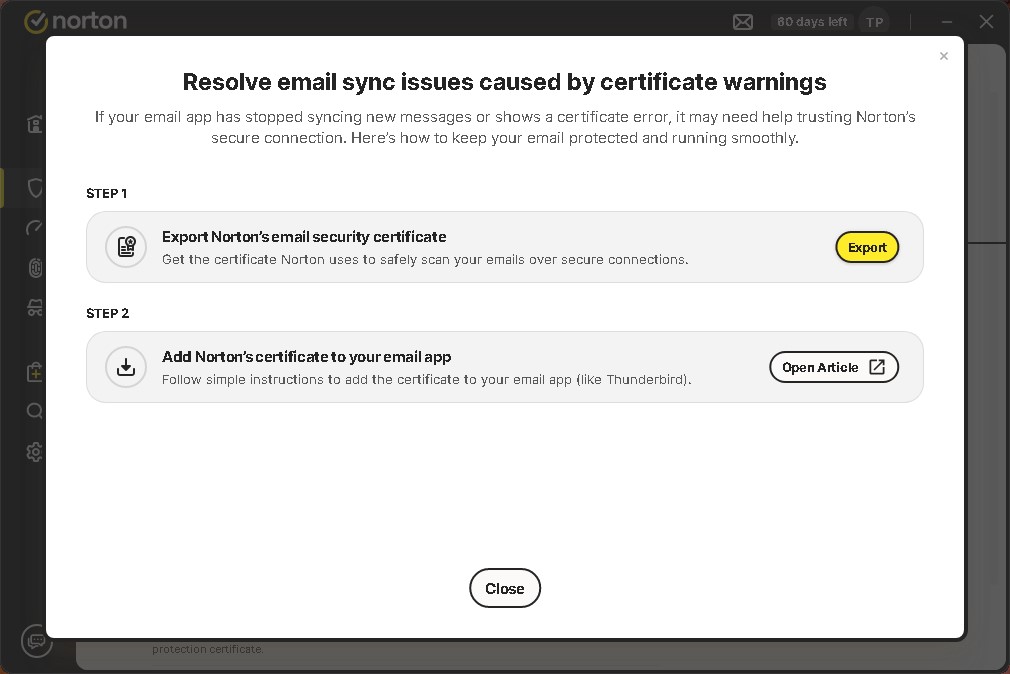1010x674 pixels.
Task: Click the yellow Export button
Action: coord(867,247)
